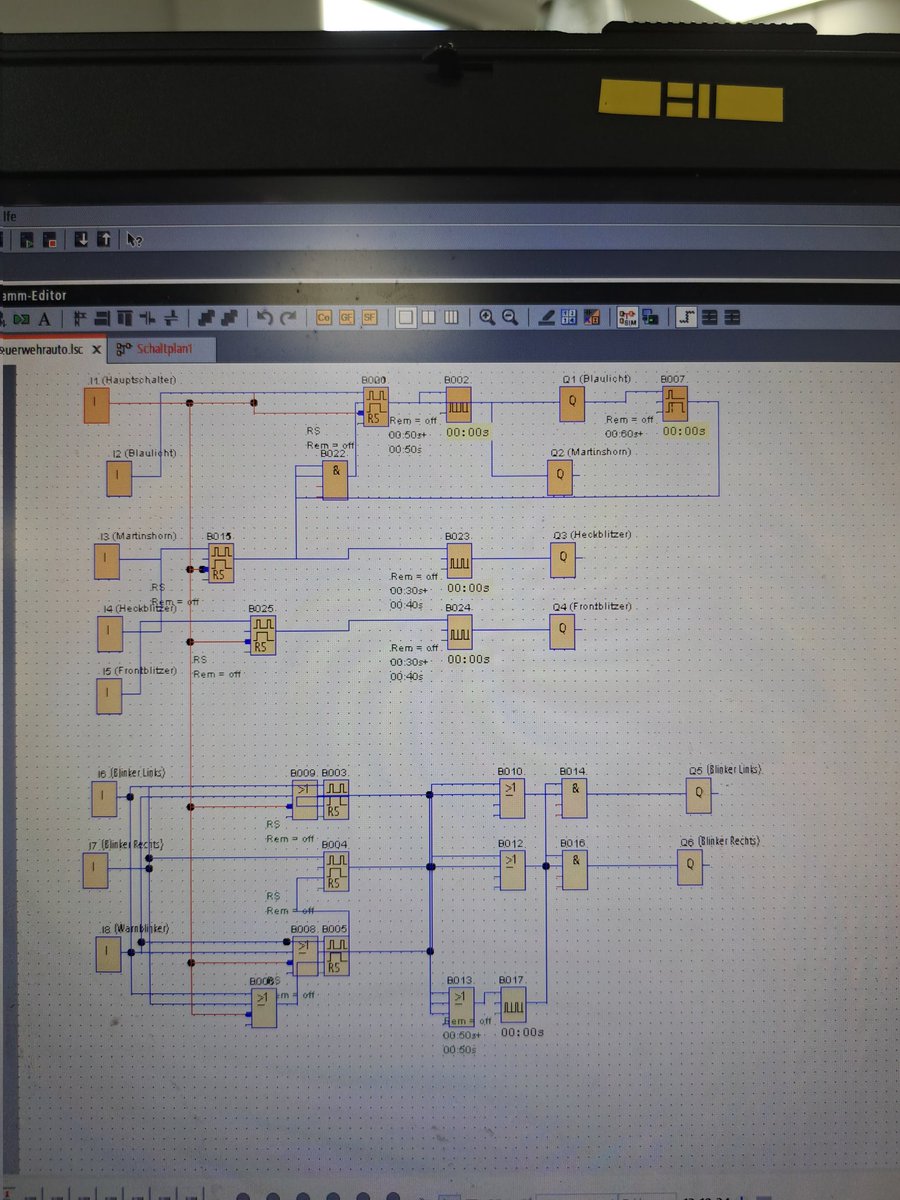This screenshot has height=1200, width=900.
Task: Click the undo arrow icon
Action: coord(265,318)
